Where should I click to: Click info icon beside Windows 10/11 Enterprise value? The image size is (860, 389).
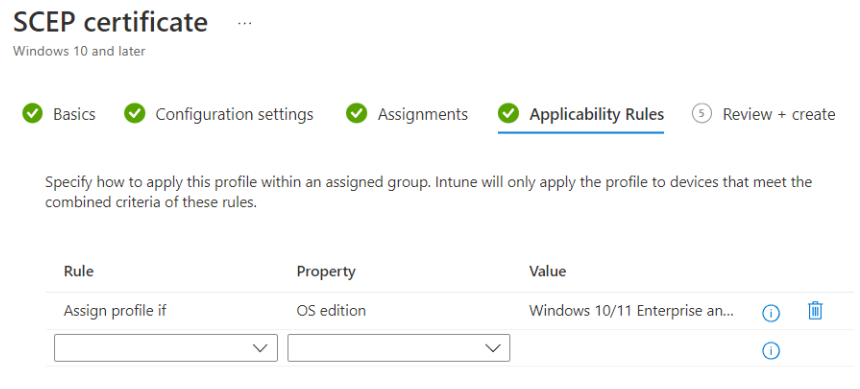click(771, 313)
